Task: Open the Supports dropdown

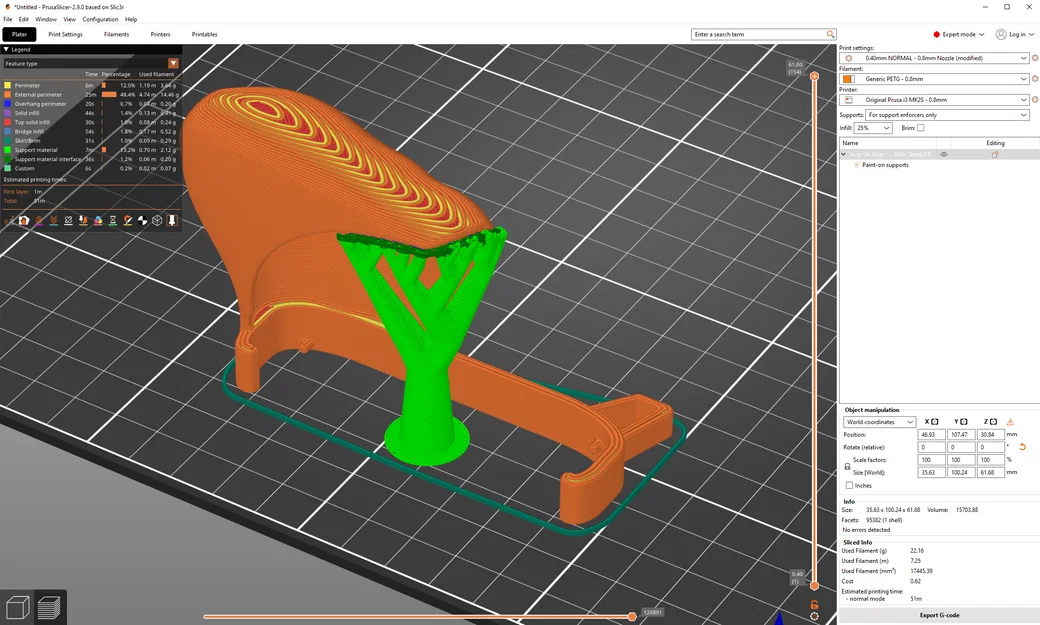Action: coord(947,115)
